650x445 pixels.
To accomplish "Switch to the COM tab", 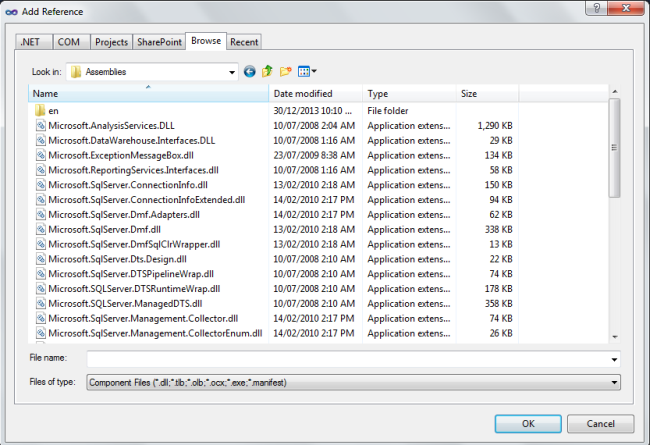I will click(x=71, y=42).
